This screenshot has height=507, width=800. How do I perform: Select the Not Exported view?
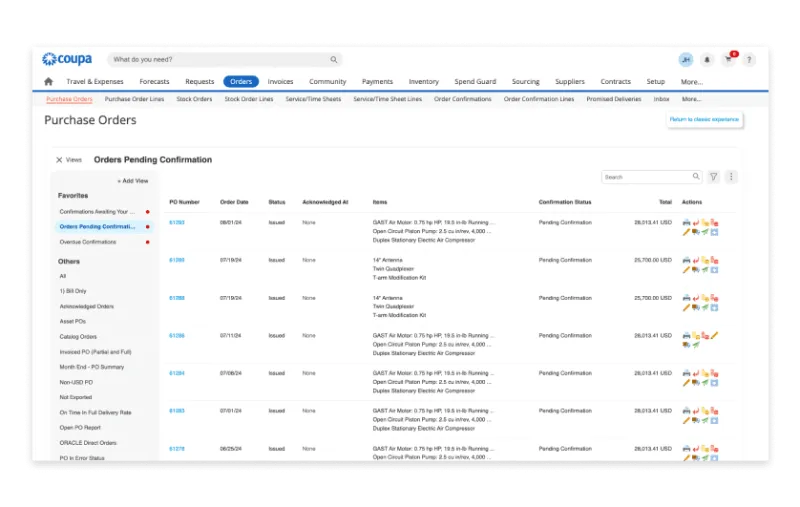(76, 397)
